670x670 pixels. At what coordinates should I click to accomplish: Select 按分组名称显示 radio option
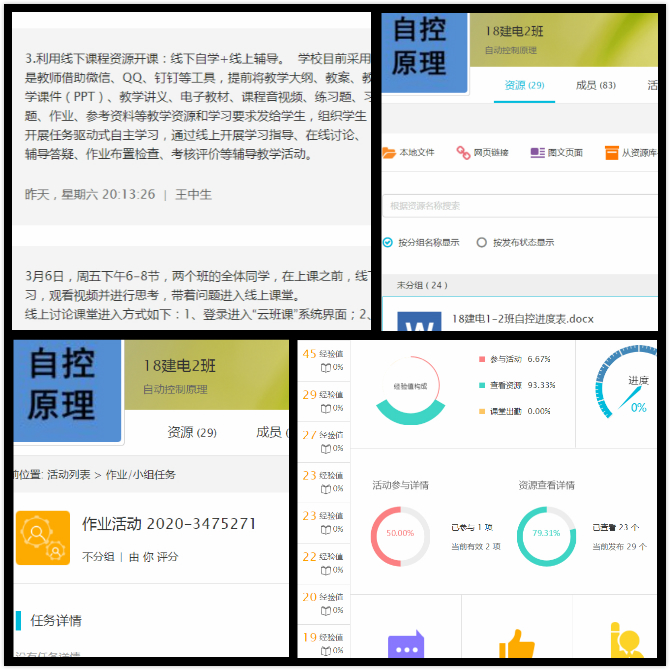pyautogui.click(x=388, y=242)
